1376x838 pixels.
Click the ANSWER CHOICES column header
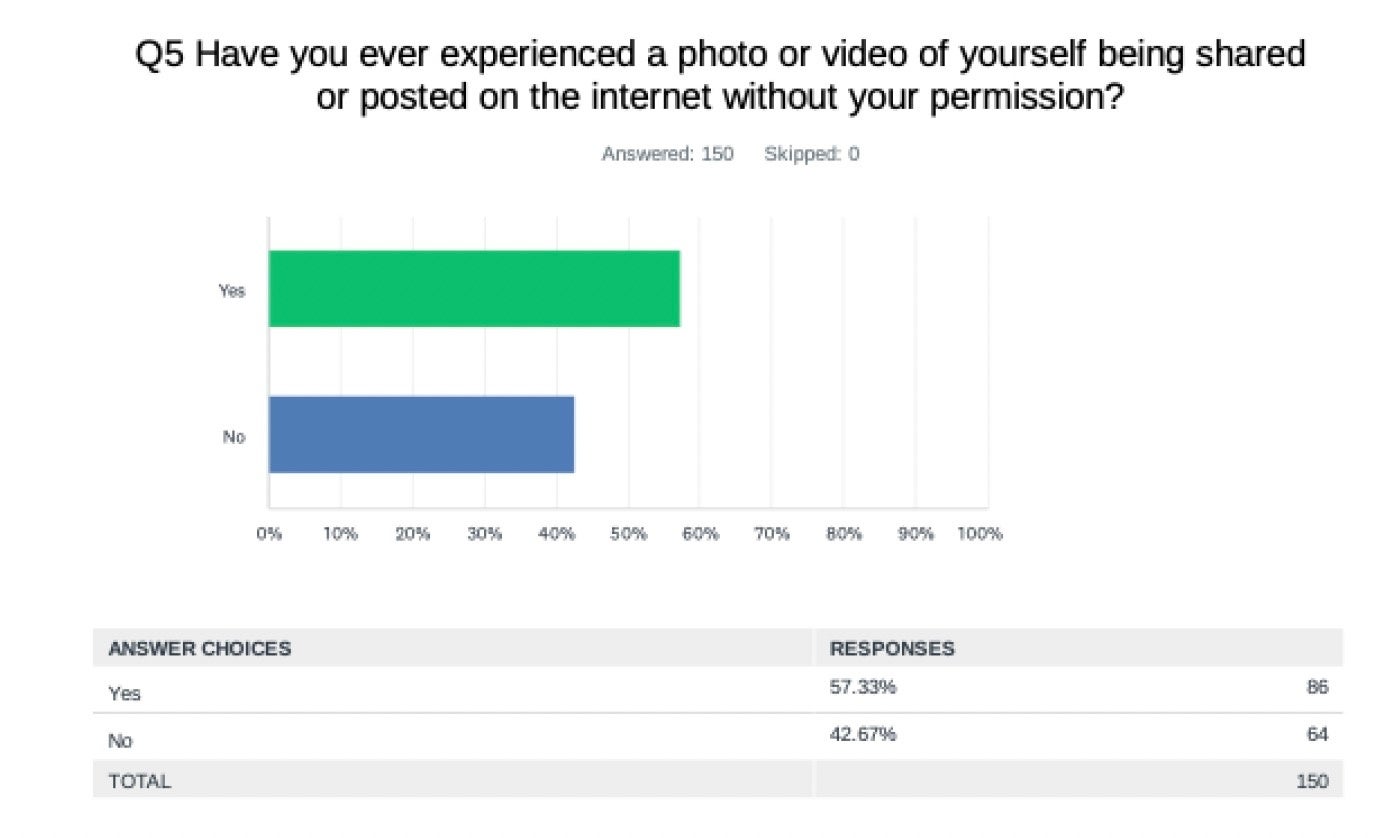(x=199, y=648)
